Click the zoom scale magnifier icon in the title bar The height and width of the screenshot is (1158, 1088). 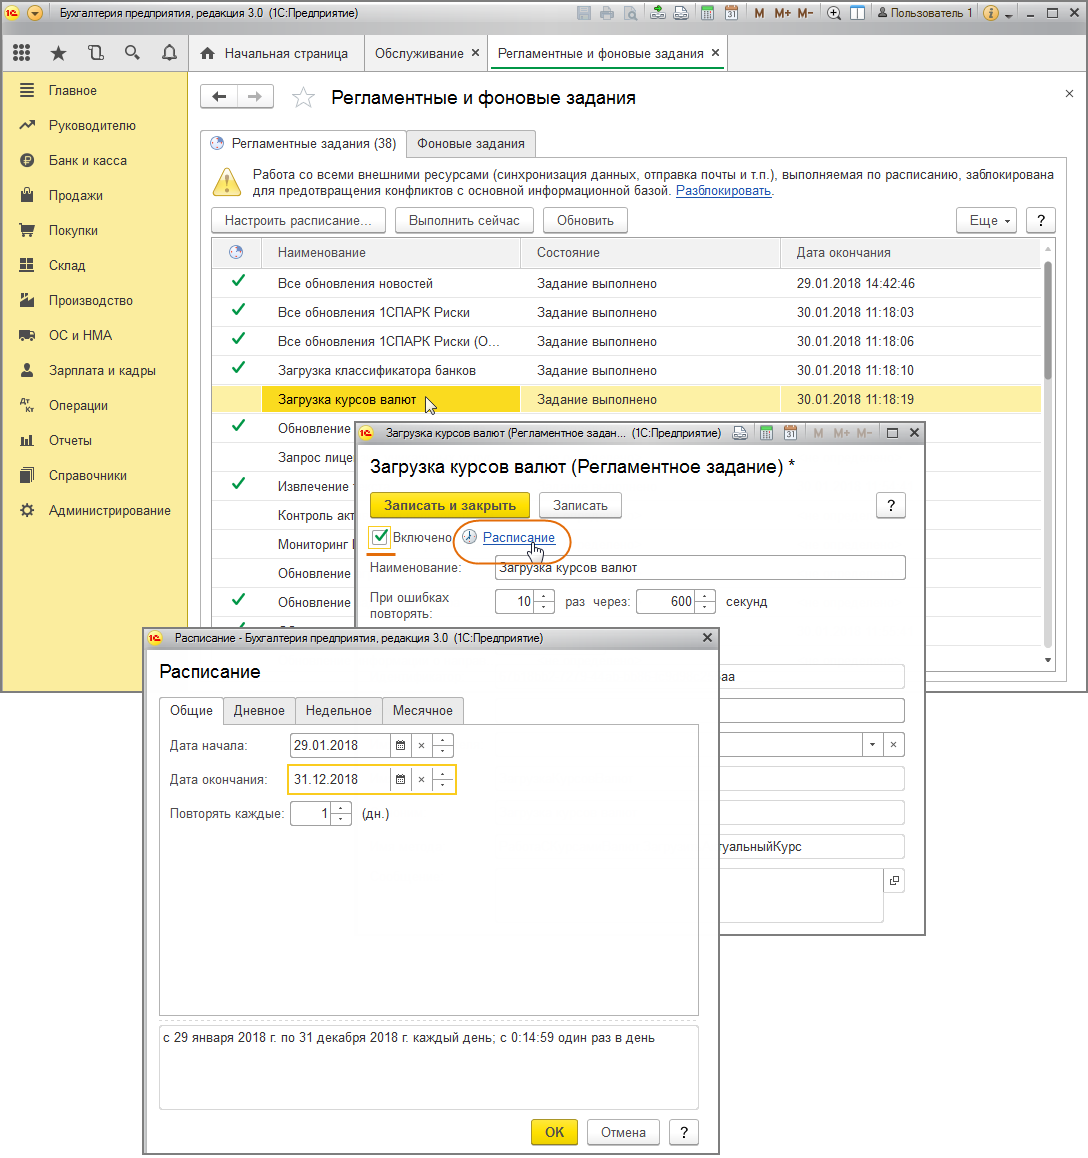(x=834, y=13)
